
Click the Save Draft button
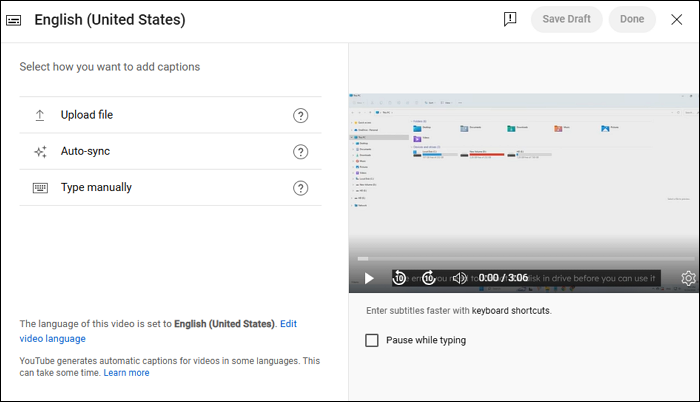[567, 19]
